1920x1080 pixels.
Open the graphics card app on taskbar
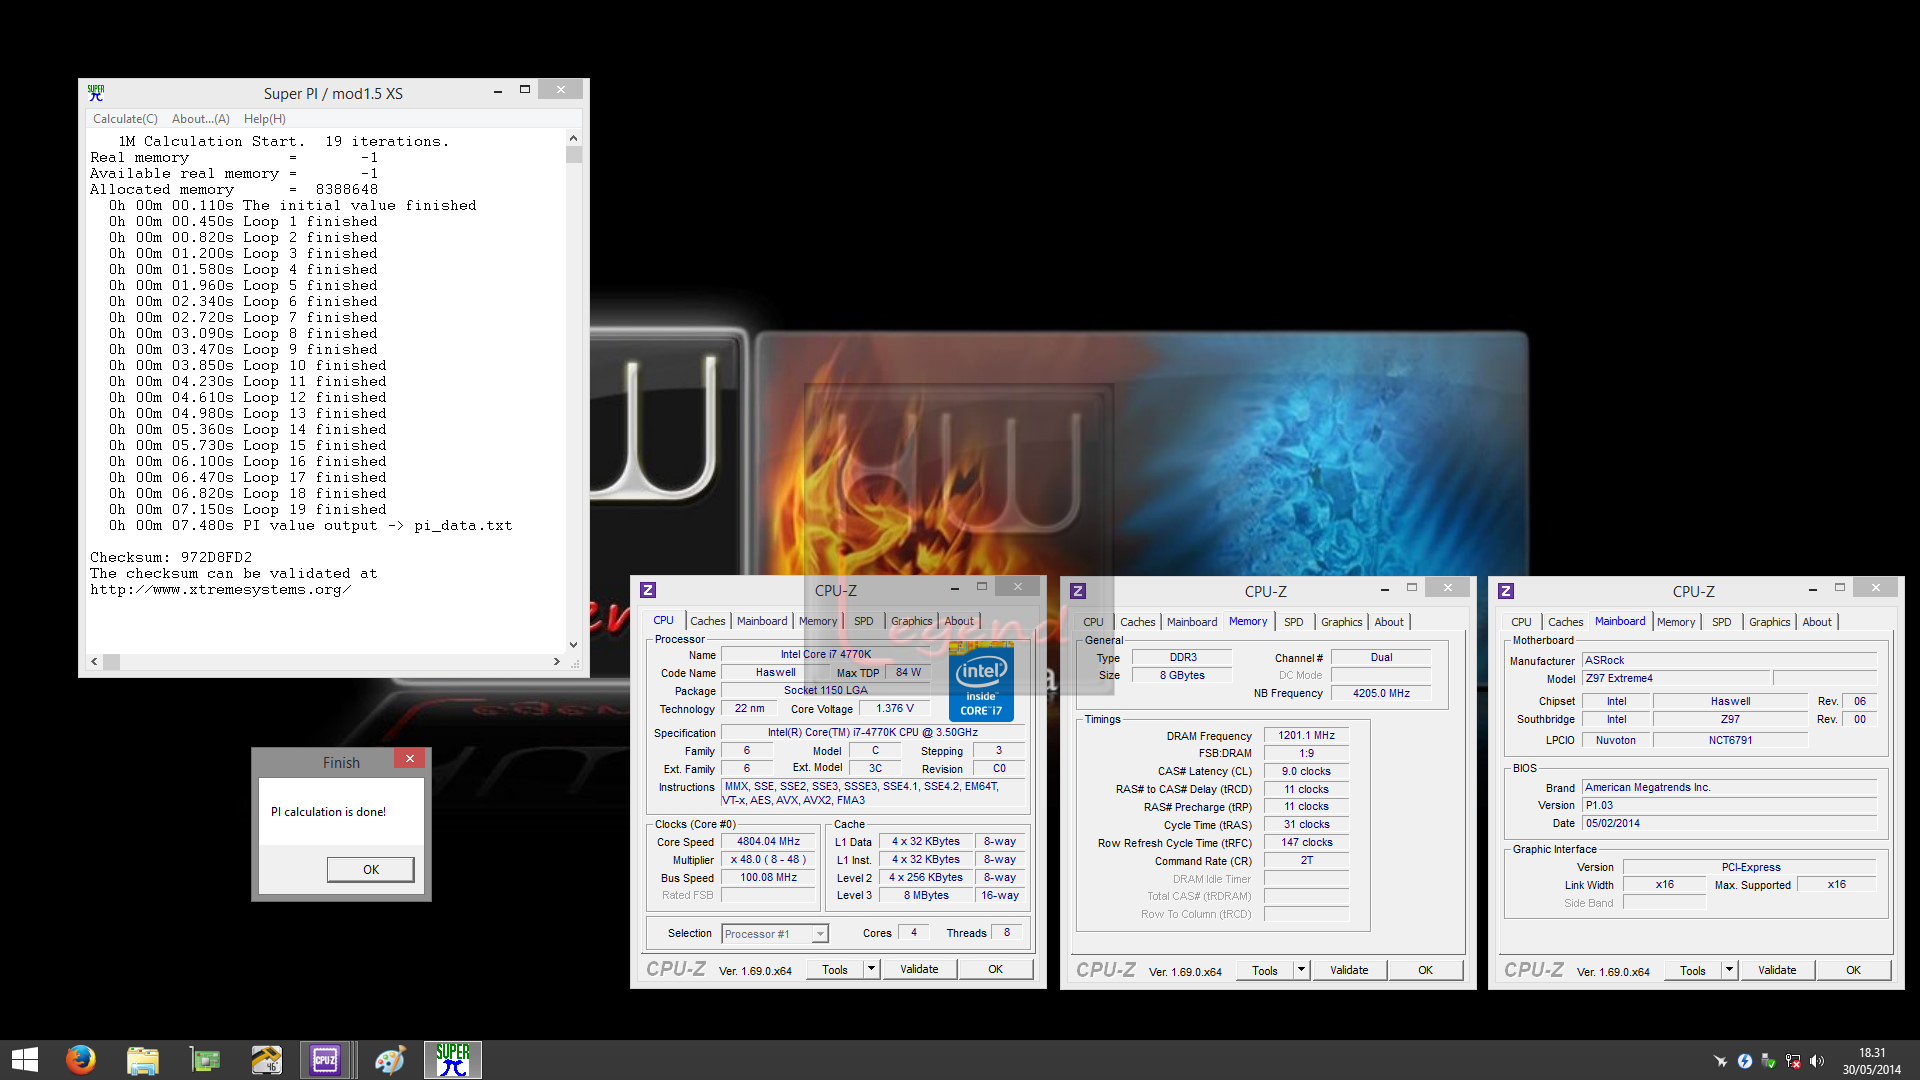point(204,1060)
